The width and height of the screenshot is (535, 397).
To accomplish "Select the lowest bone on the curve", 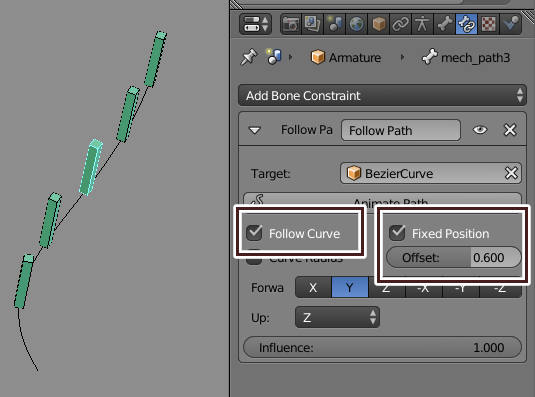I will (24, 281).
